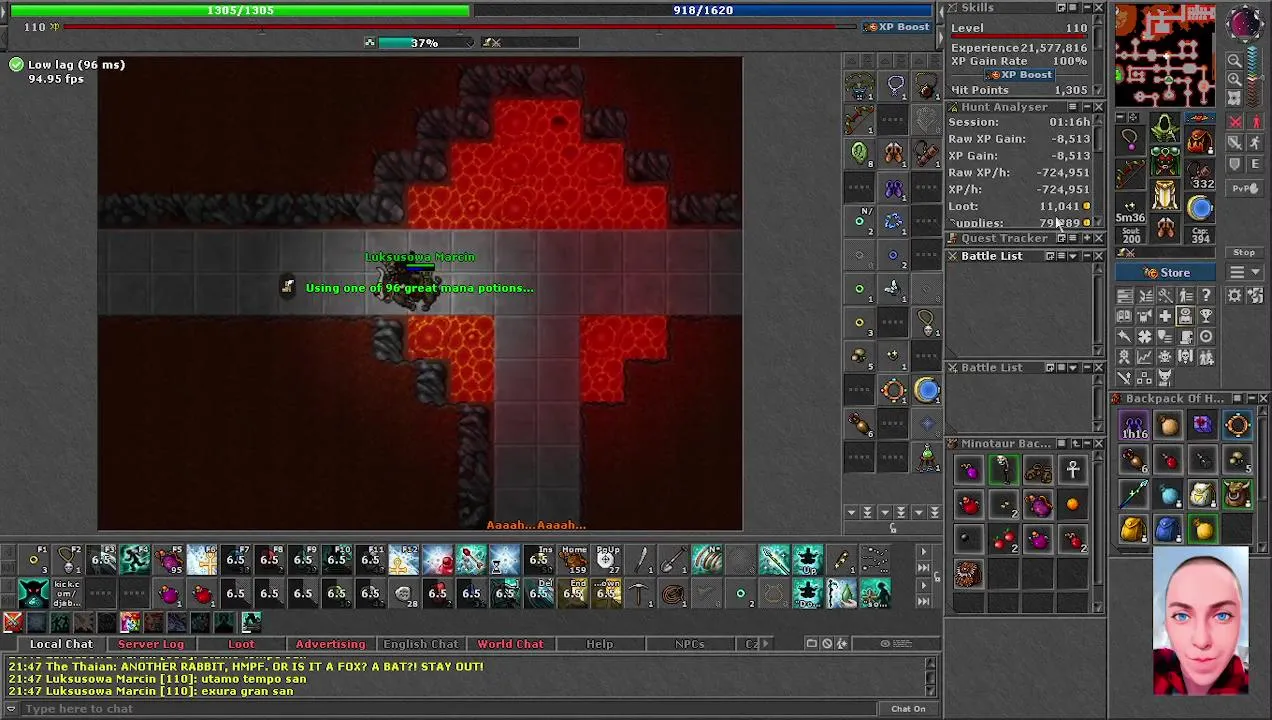The width and height of the screenshot is (1272, 720).
Task: Toggle expert mode E button
Action: 1256,164
